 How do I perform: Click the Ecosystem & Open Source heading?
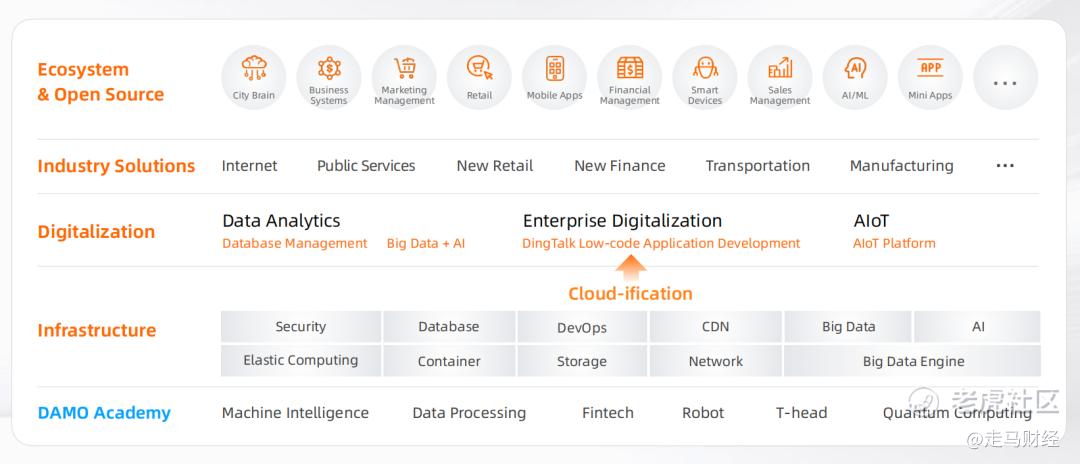[101, 82]
